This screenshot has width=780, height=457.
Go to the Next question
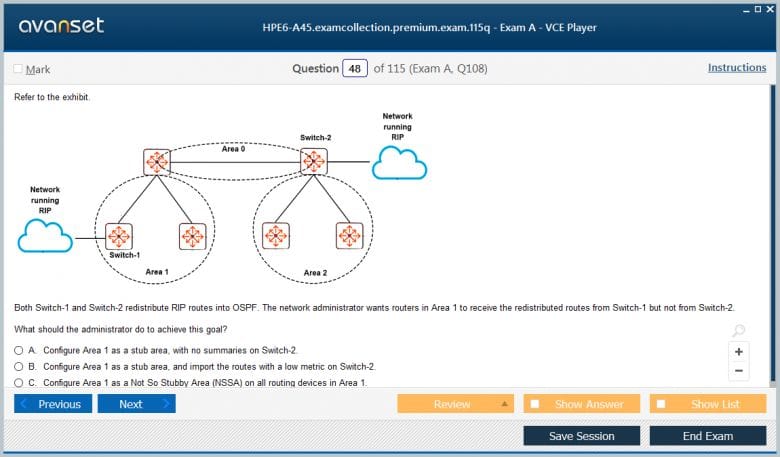tap(137, 404)
